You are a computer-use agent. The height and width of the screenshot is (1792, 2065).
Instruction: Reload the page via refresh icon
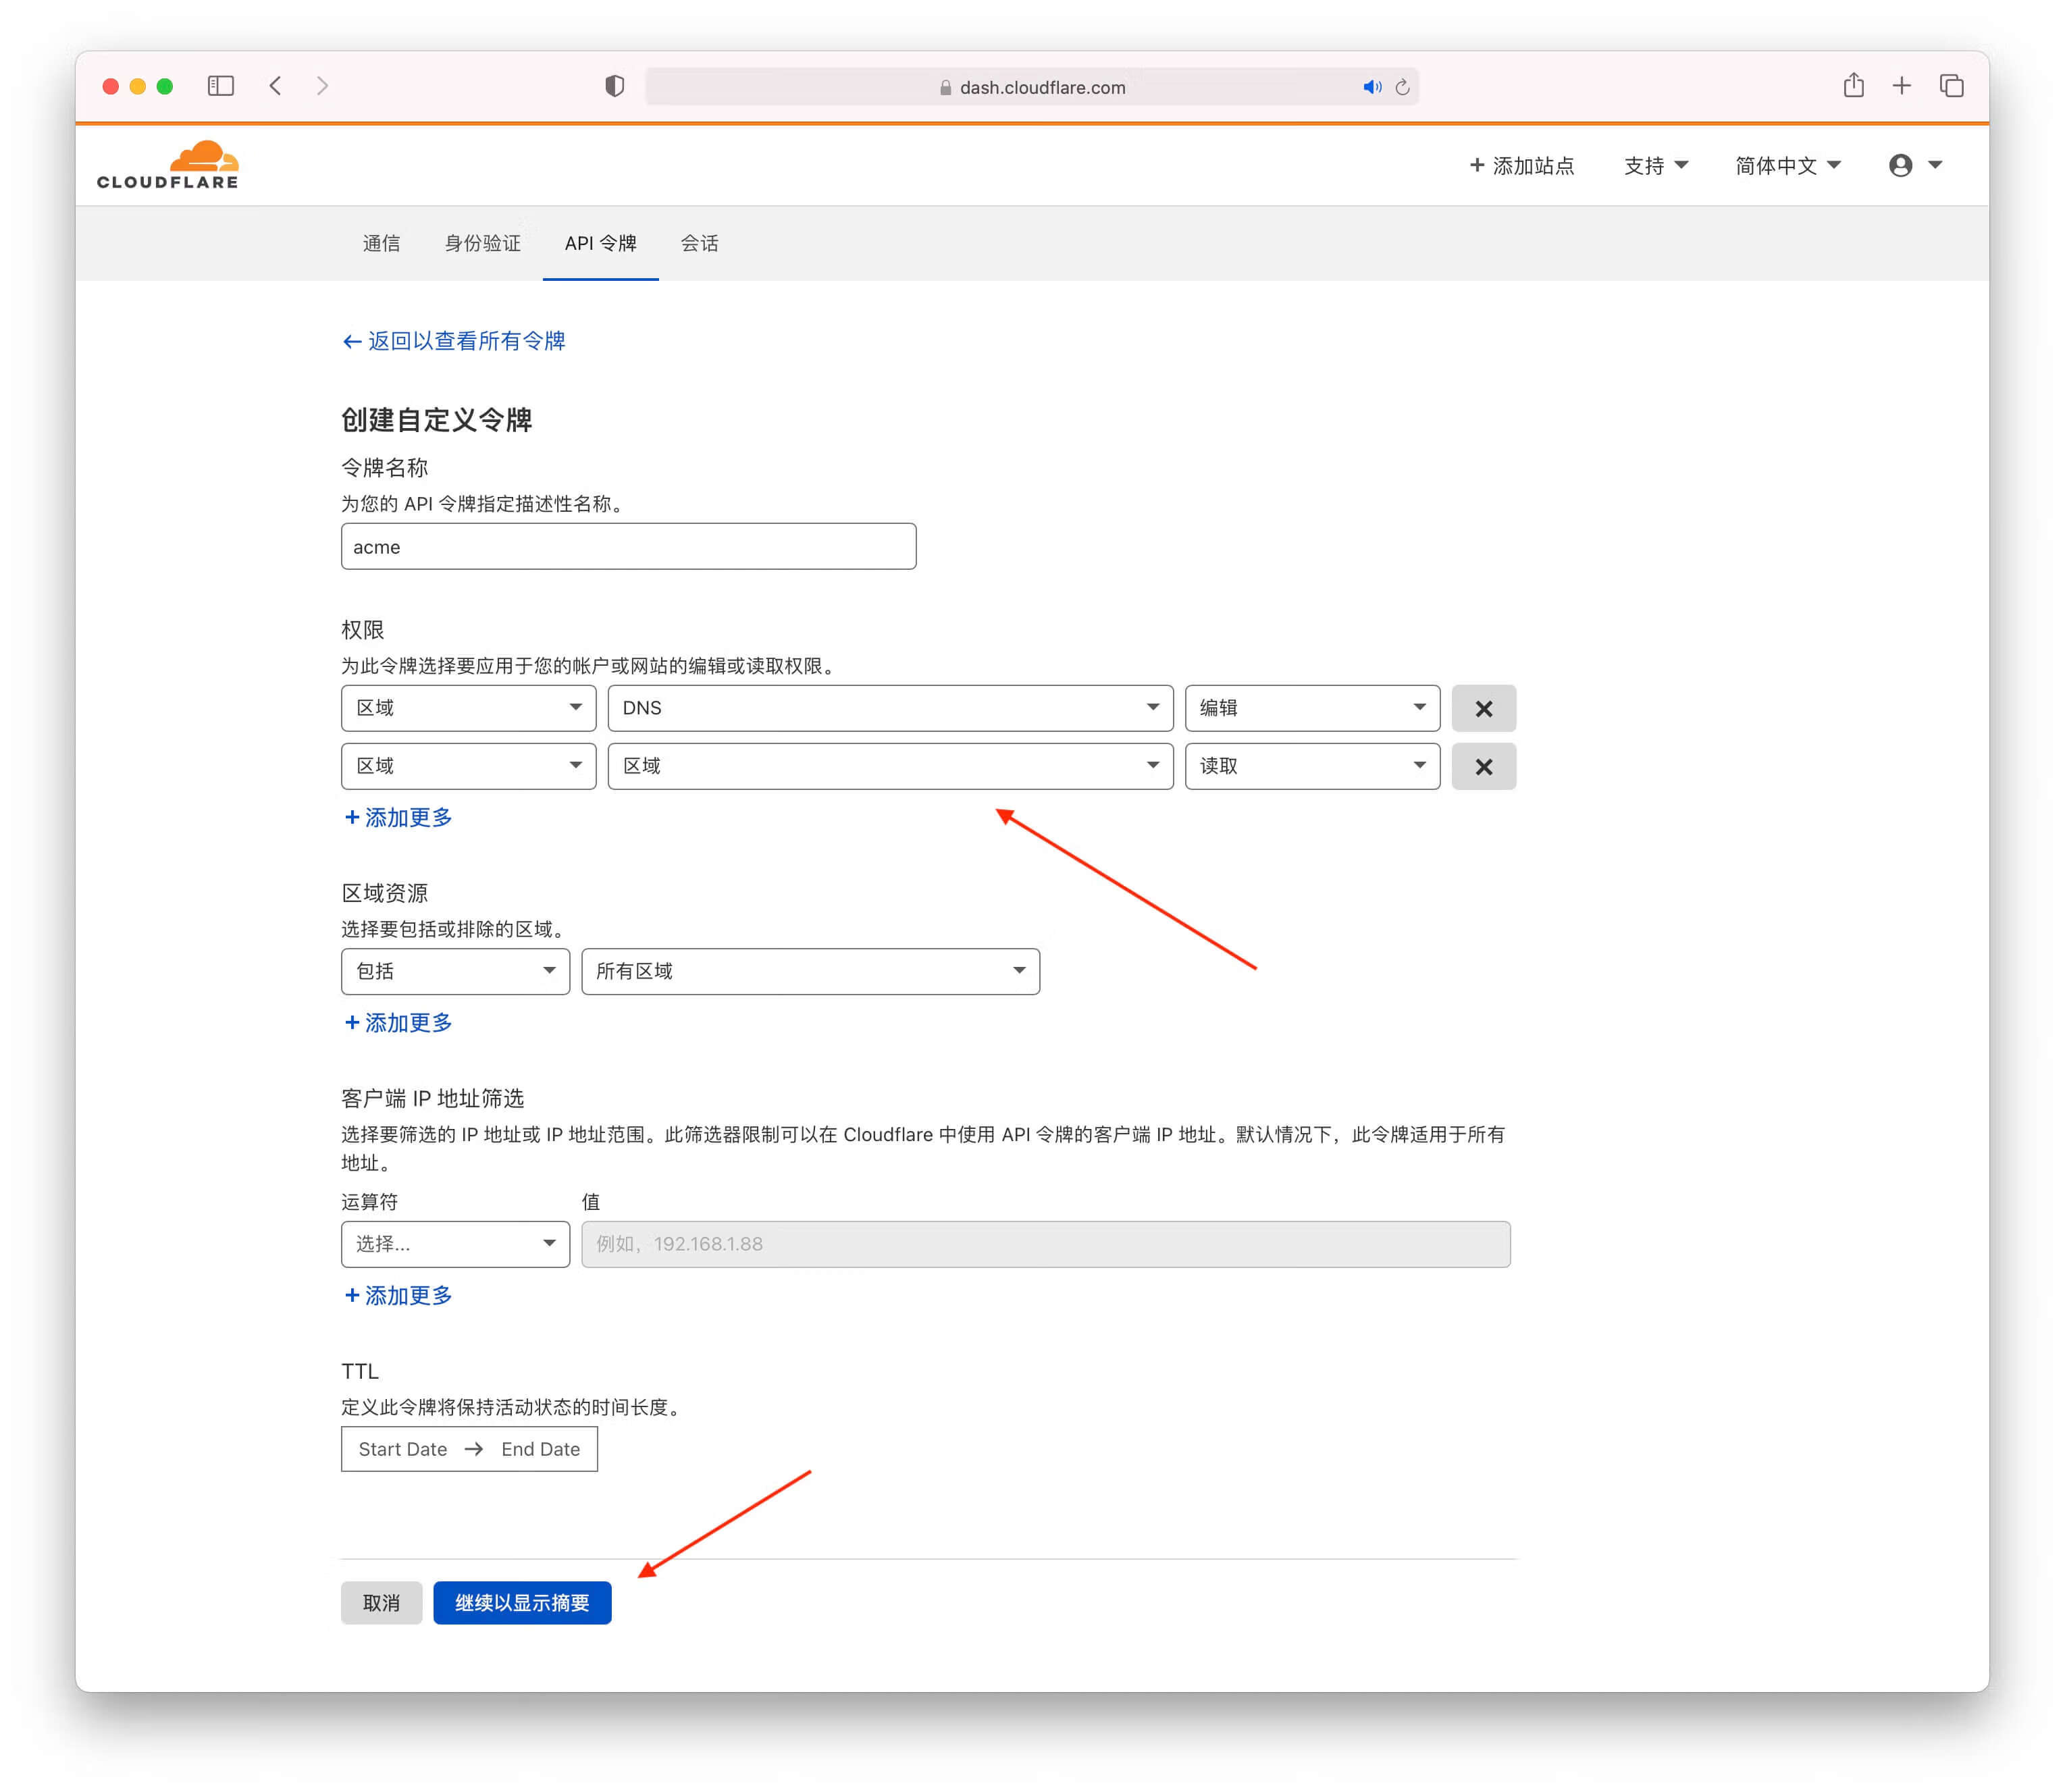tap(1402, 87)
